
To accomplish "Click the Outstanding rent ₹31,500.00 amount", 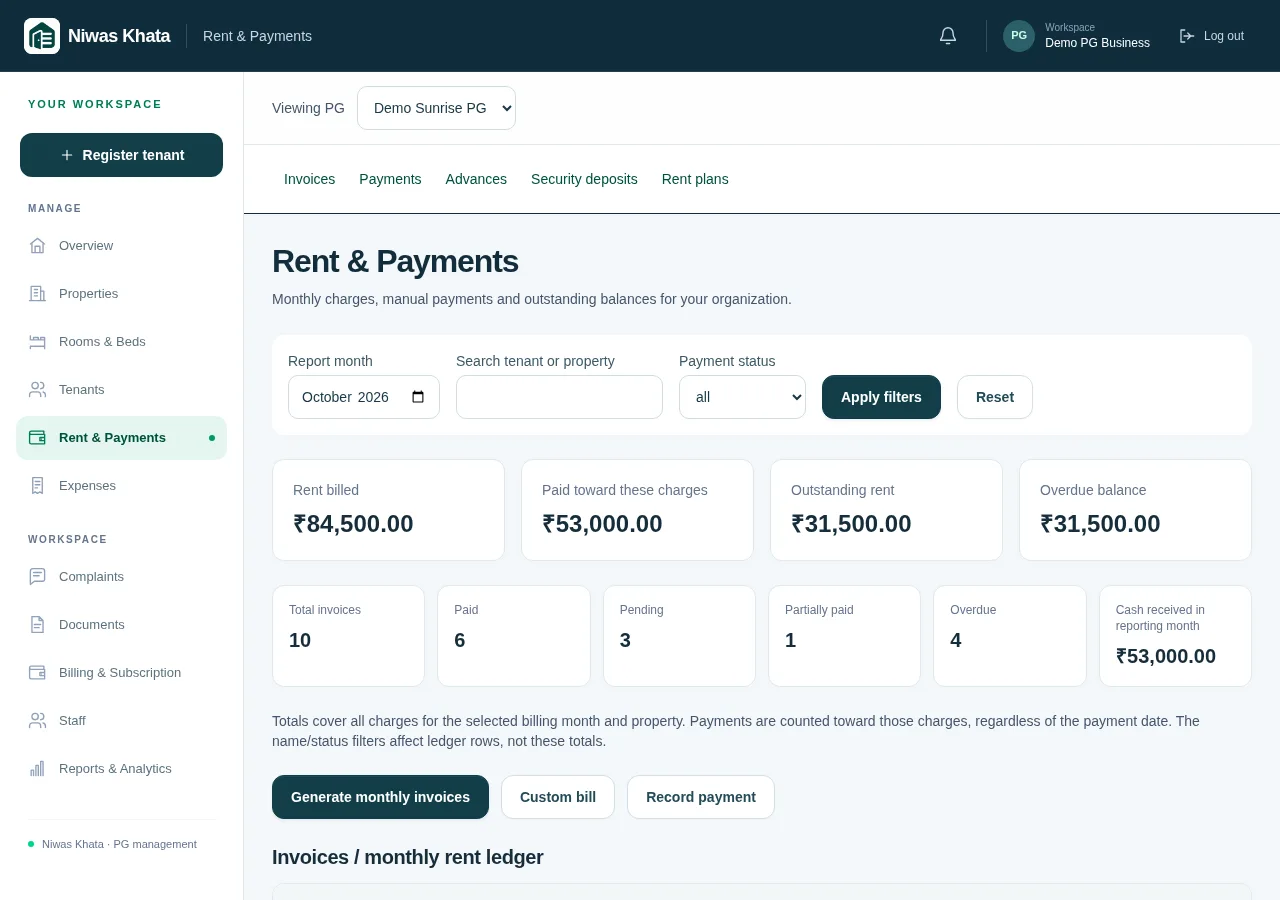I will [851, 524].
